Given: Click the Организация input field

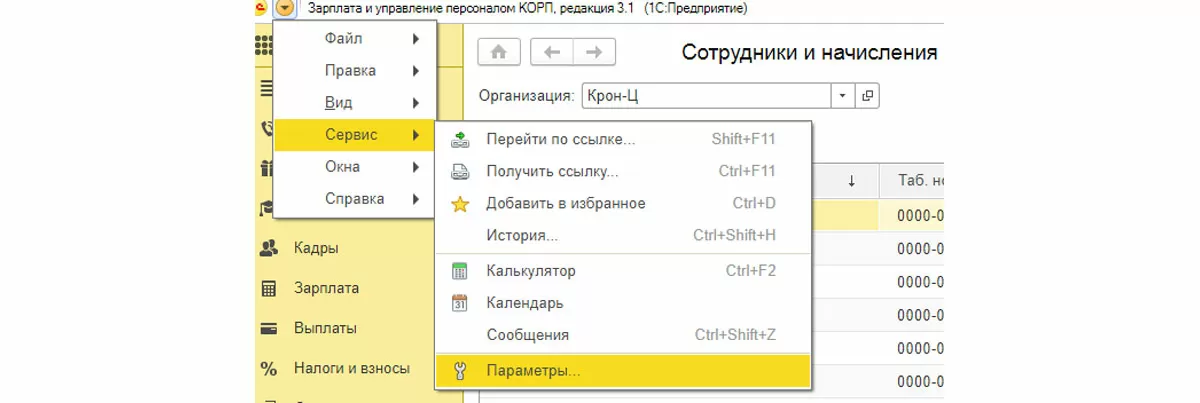Looking at the screenshot, I should pos(705,96).
